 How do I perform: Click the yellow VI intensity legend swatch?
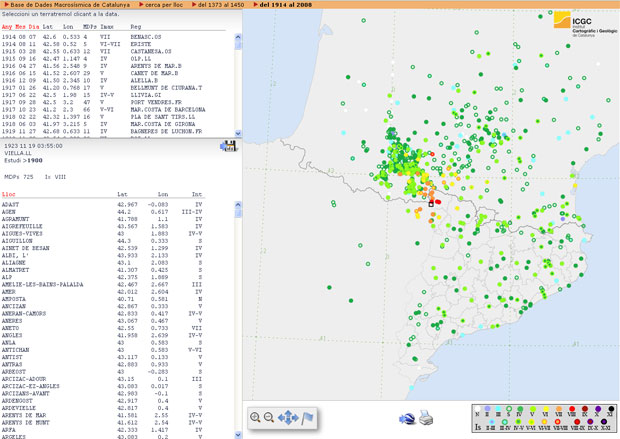point(546,409)
